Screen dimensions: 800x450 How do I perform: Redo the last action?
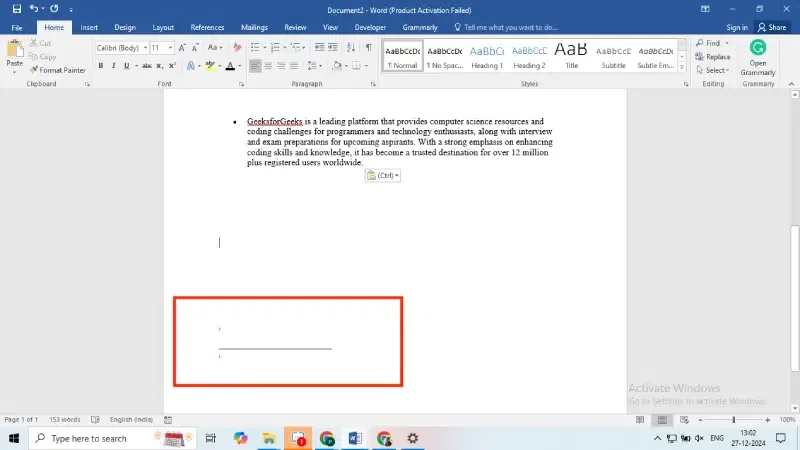(54, 9)
